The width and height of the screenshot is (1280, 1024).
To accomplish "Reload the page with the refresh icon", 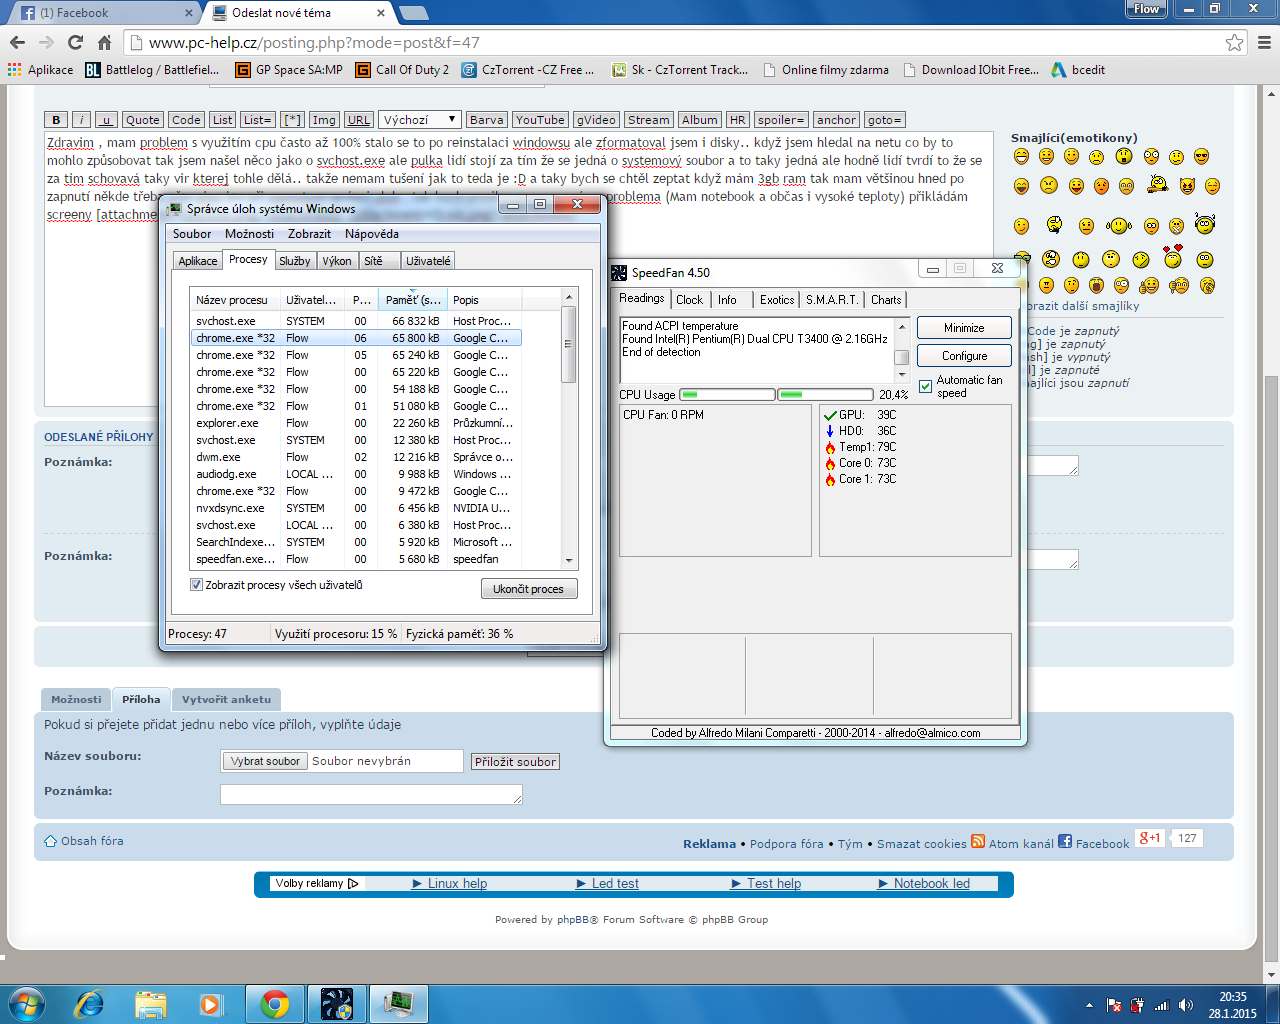I will 75,42.
